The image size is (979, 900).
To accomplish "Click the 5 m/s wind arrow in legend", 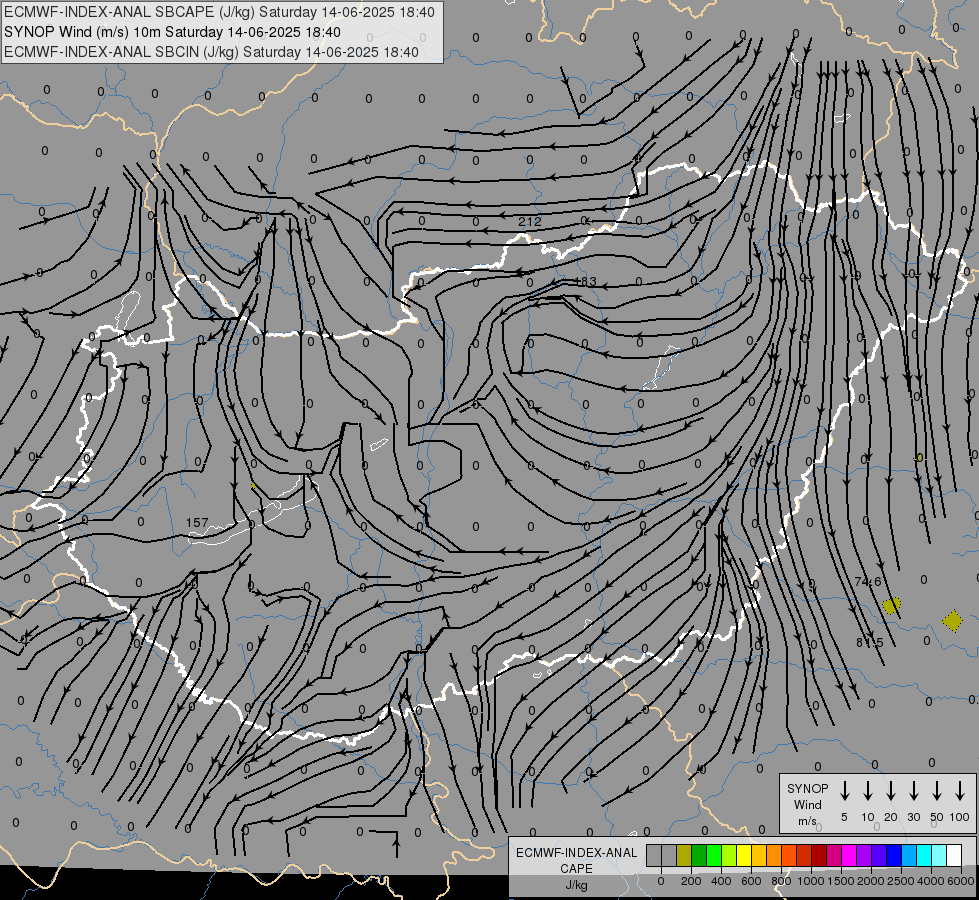I will [844, 791].
